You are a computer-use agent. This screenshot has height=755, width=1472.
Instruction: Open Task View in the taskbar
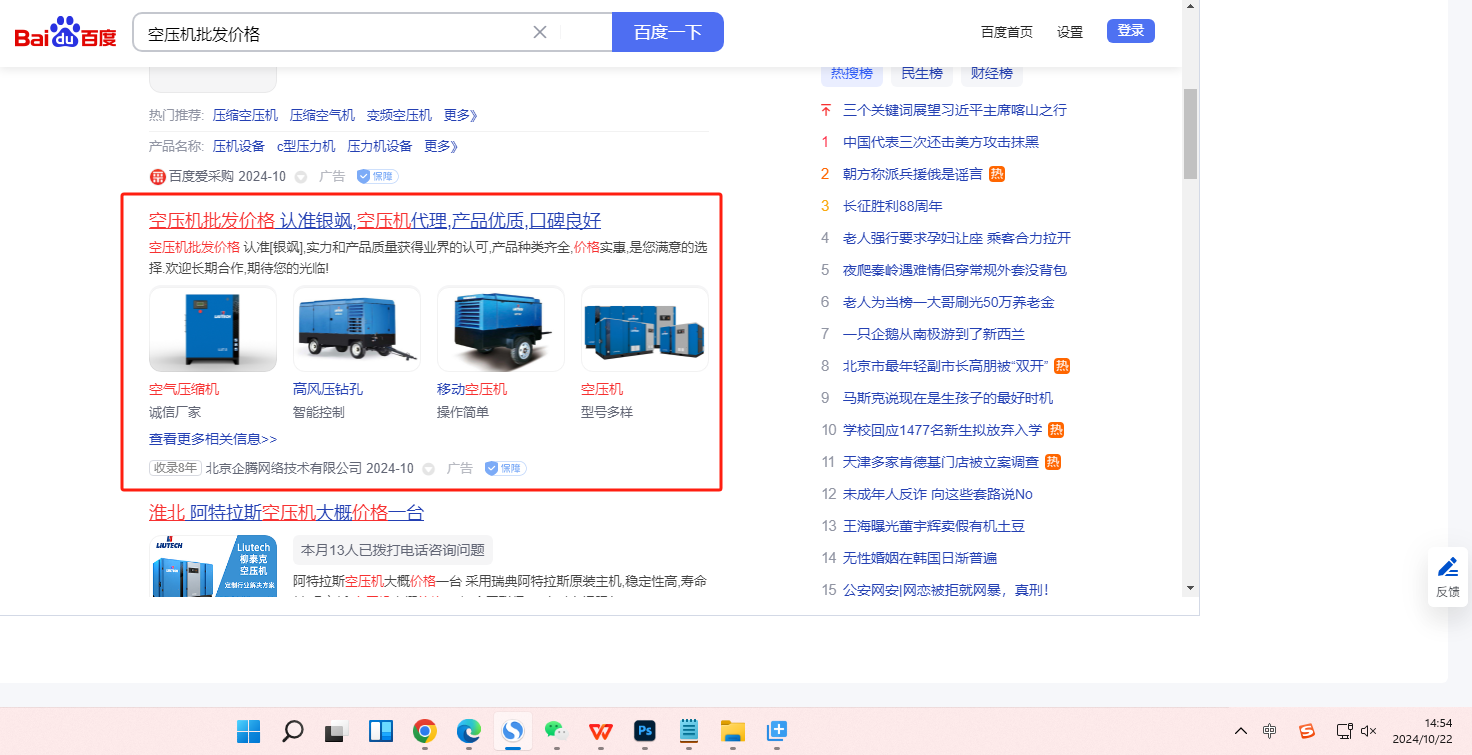point(336,731)
